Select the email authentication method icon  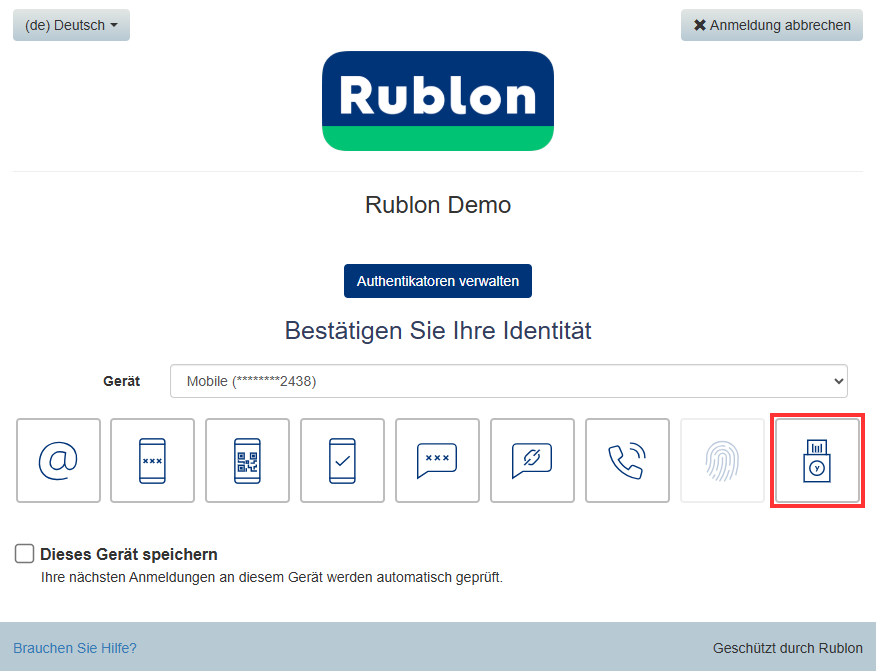coord(58,460)
